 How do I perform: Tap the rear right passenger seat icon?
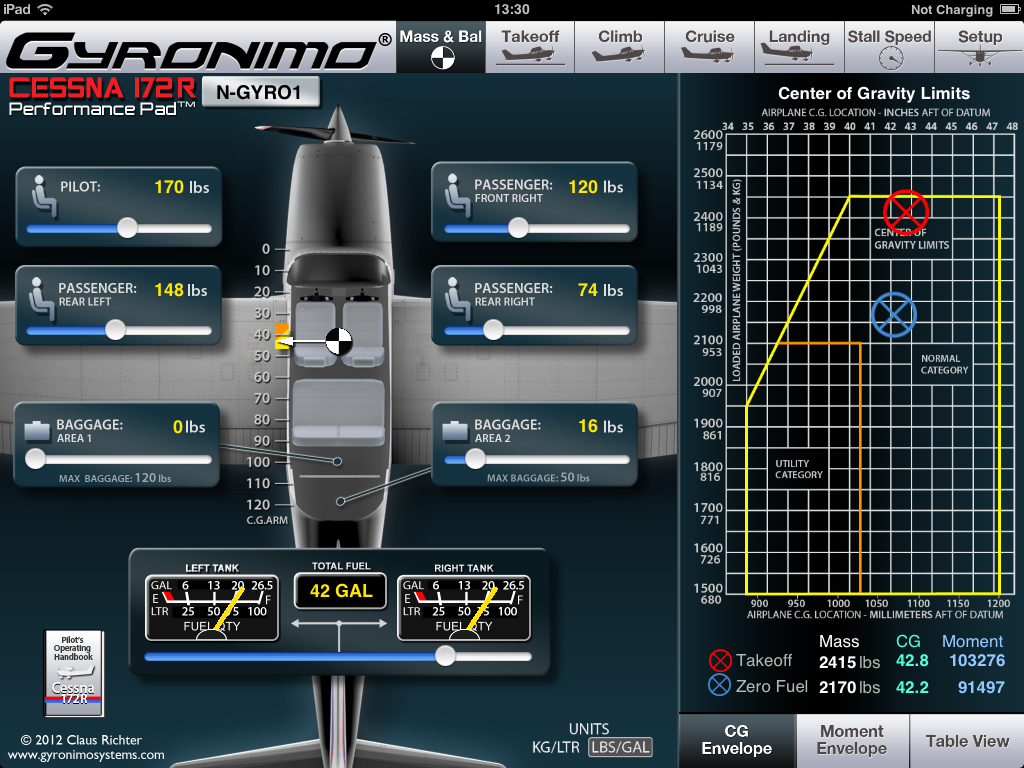click(x=456, y=298)
